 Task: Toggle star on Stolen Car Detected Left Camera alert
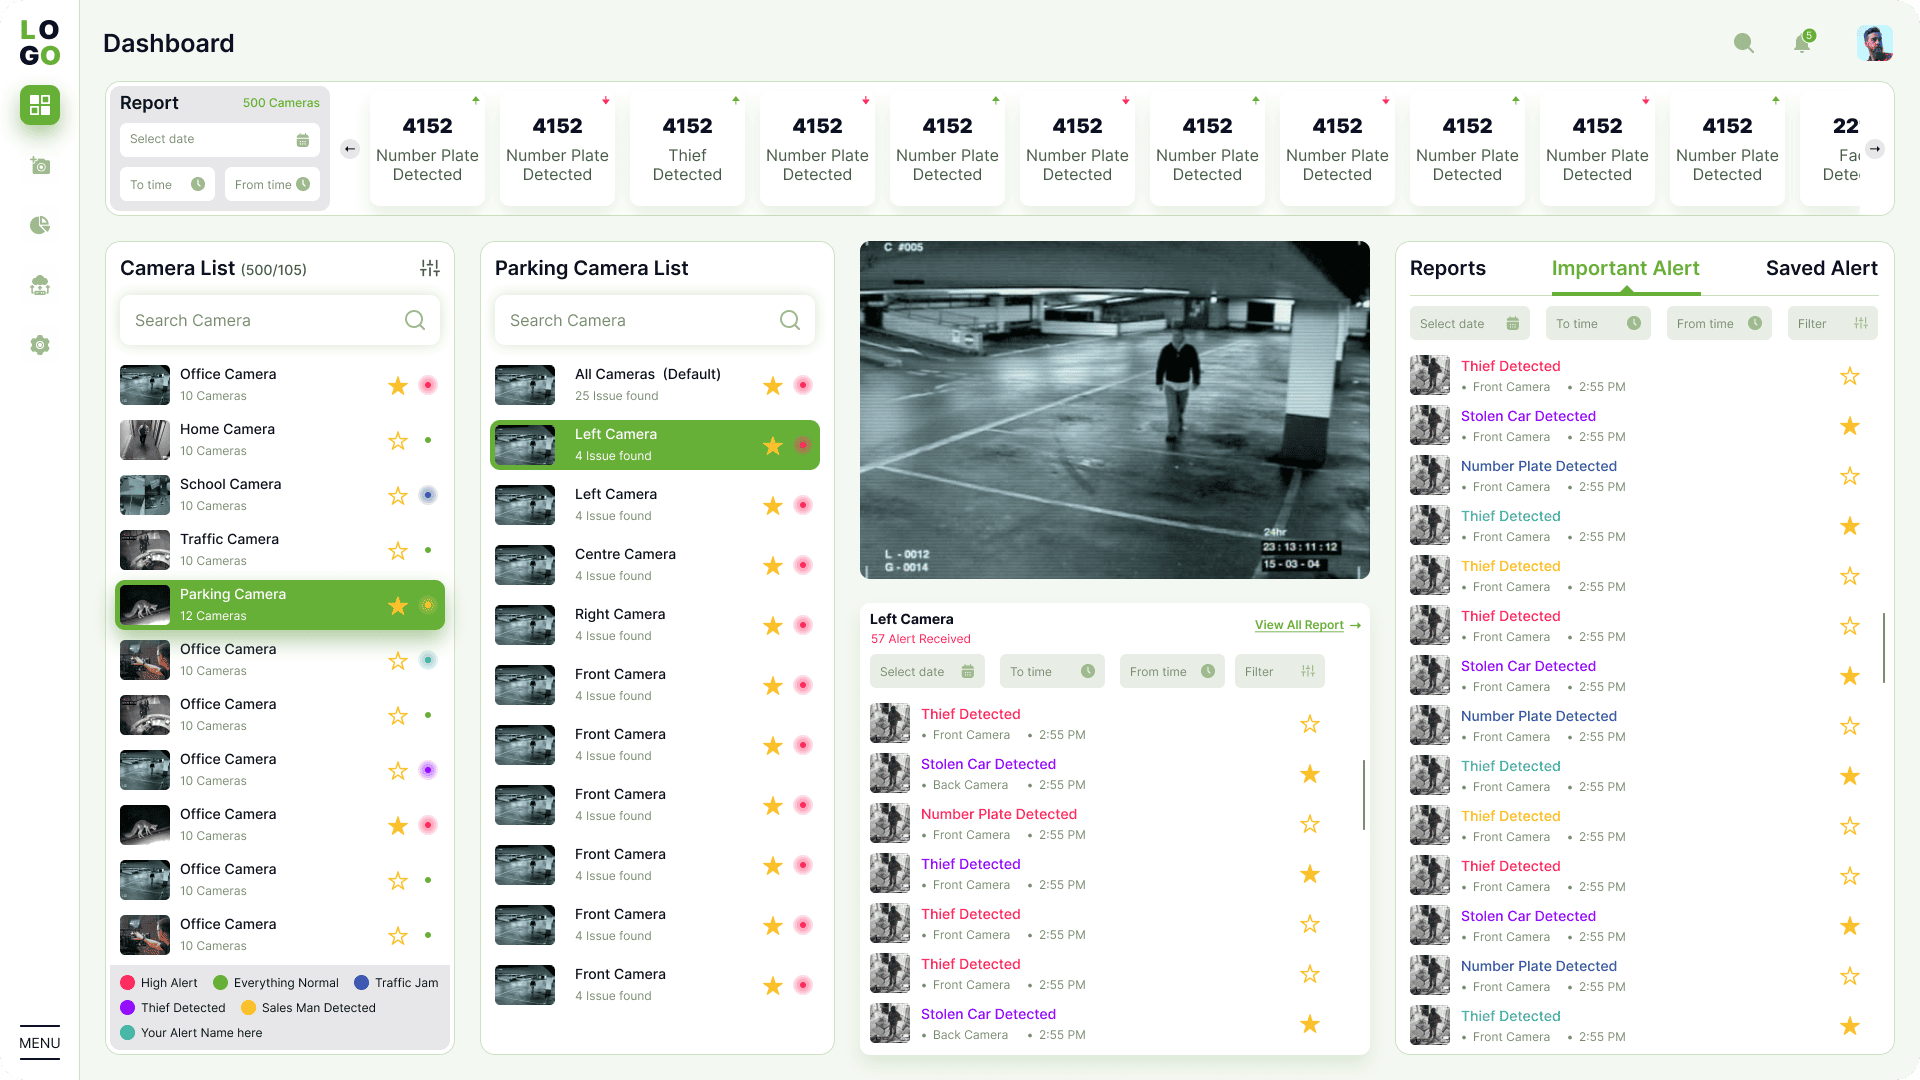[x=1310, y=774]
